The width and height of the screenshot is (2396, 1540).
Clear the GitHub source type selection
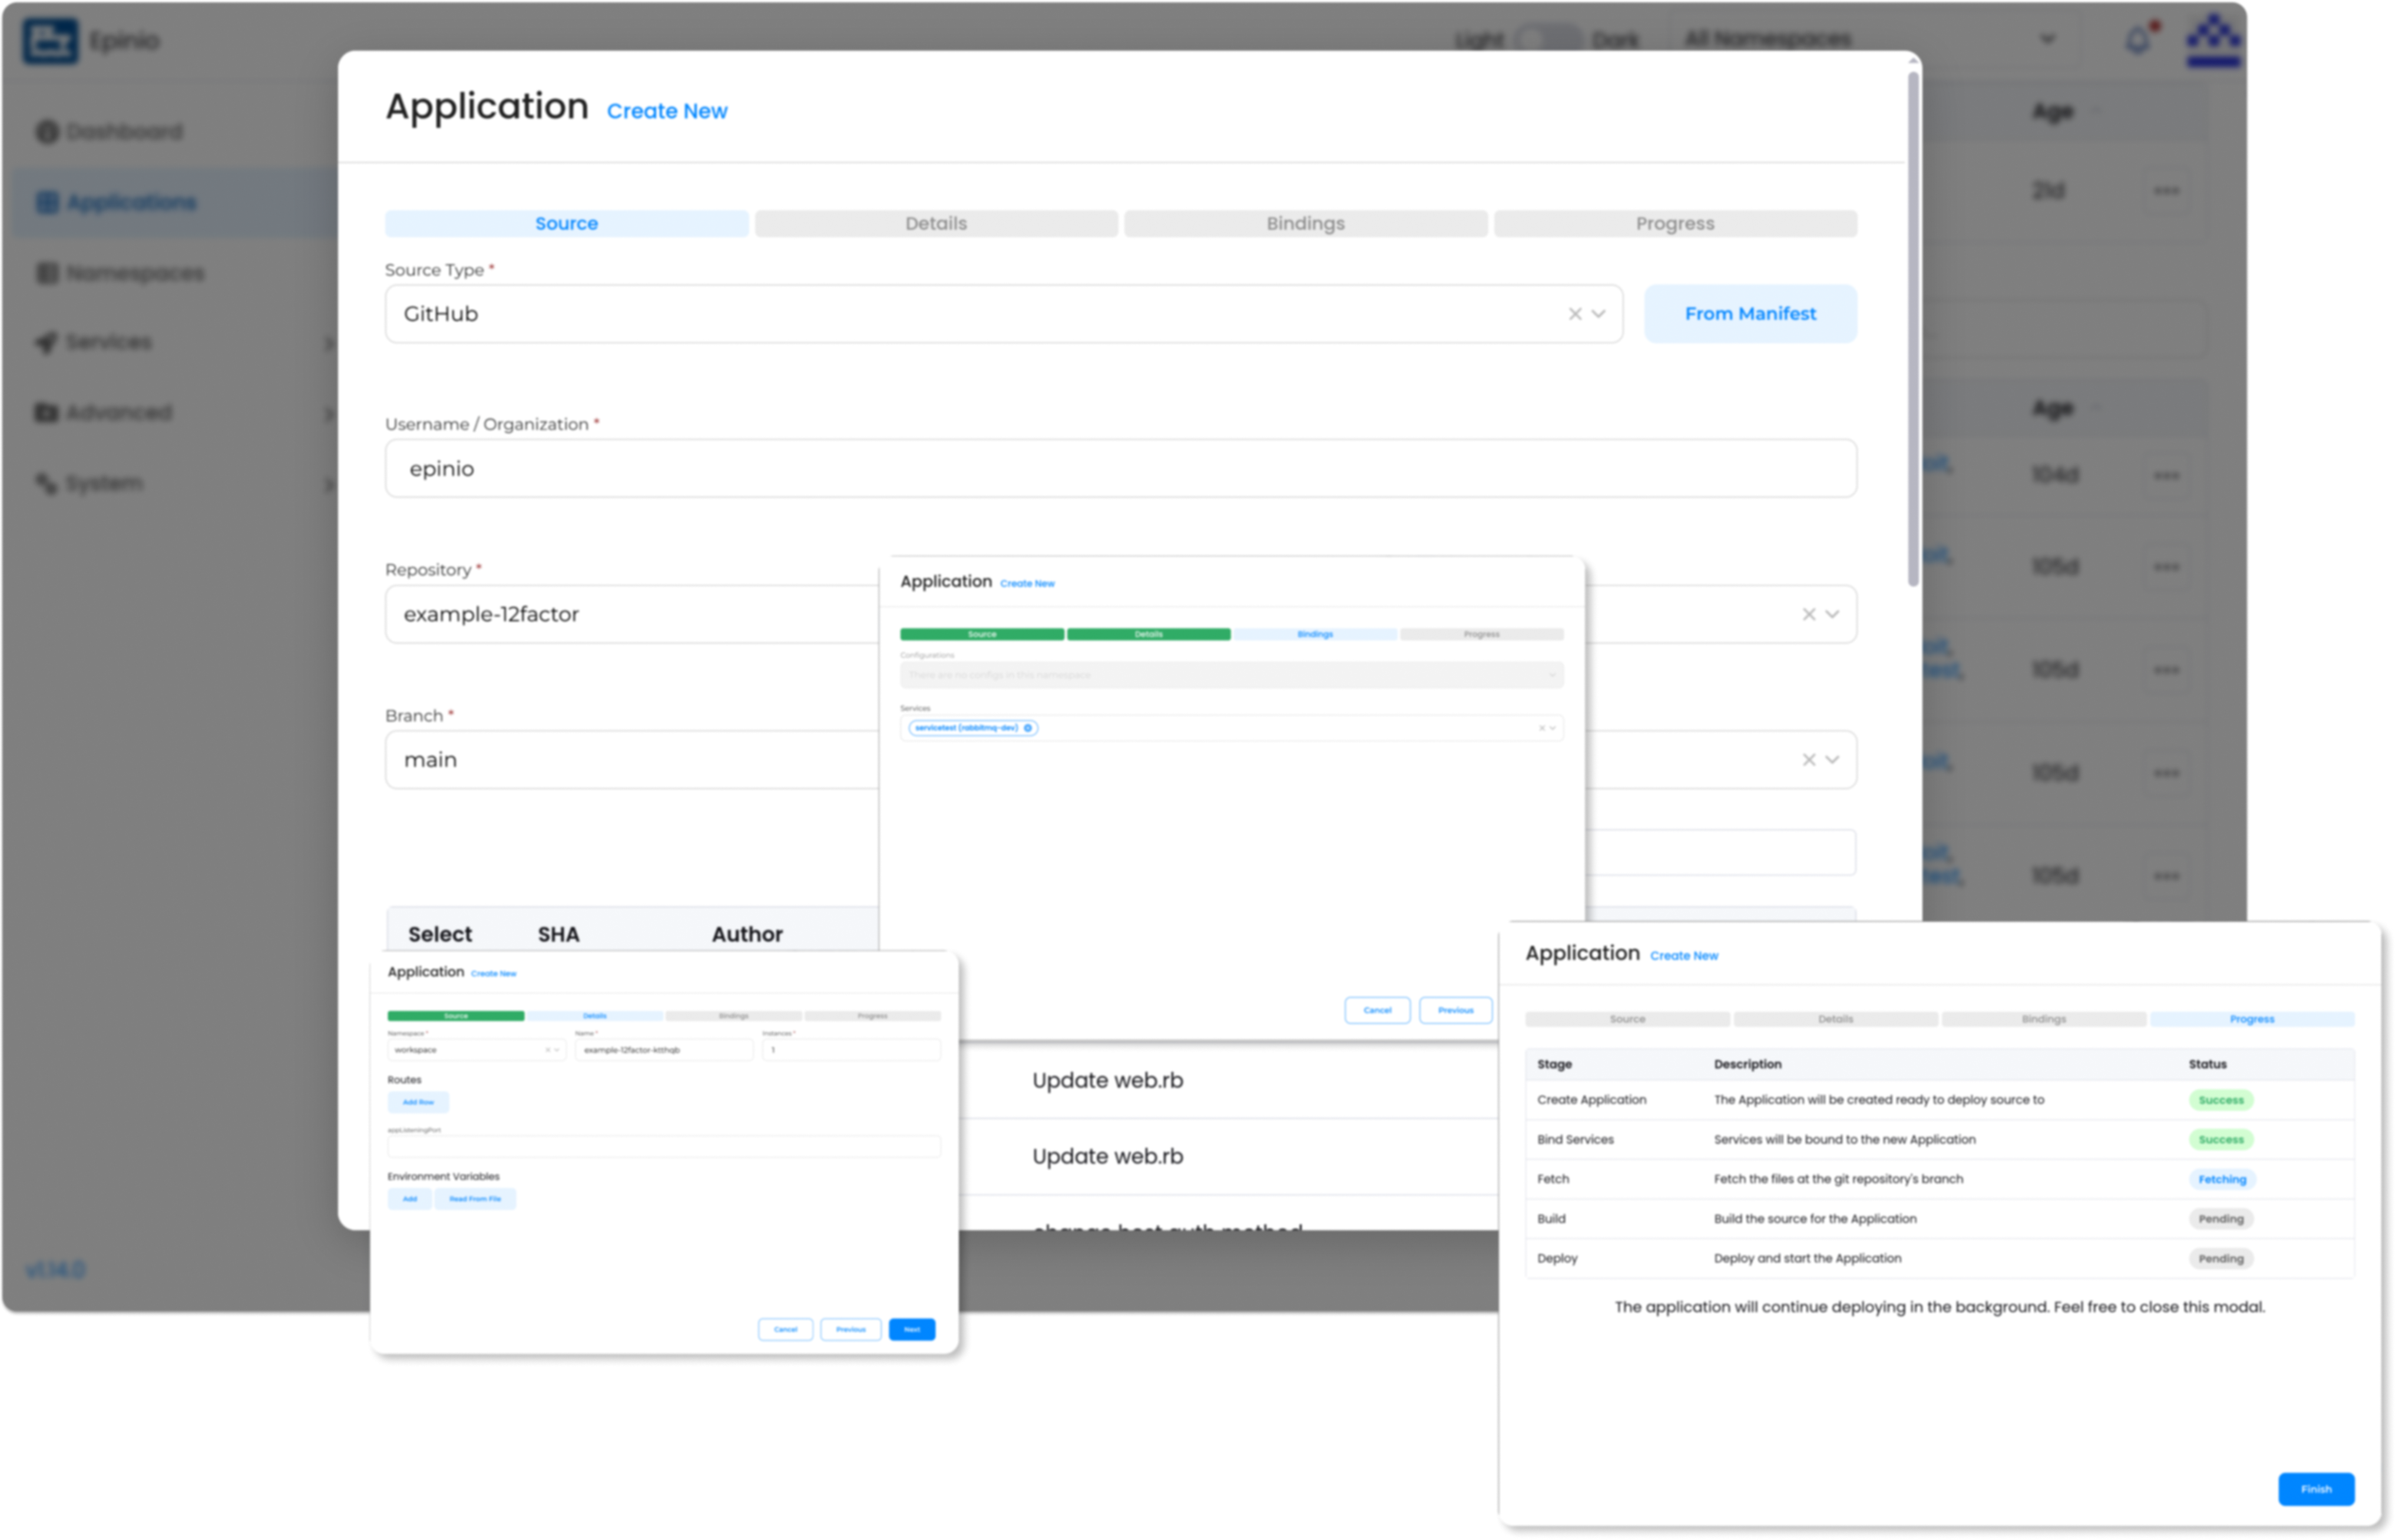1574,314
